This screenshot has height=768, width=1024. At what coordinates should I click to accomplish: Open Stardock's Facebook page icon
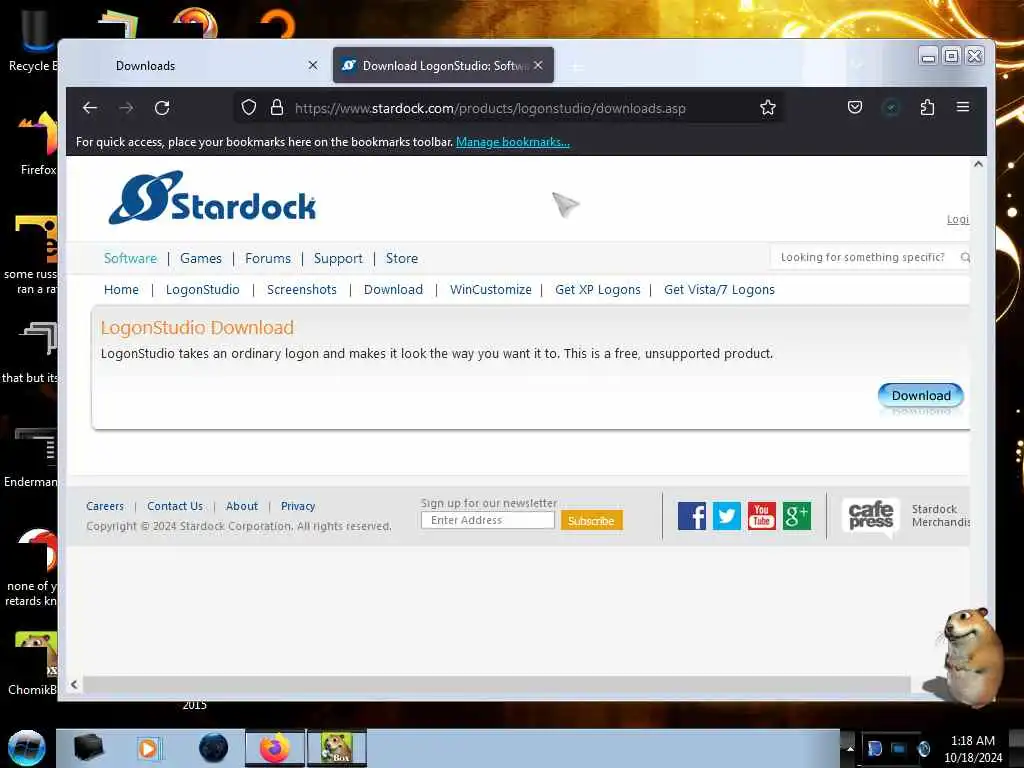(x=692, y=515)
